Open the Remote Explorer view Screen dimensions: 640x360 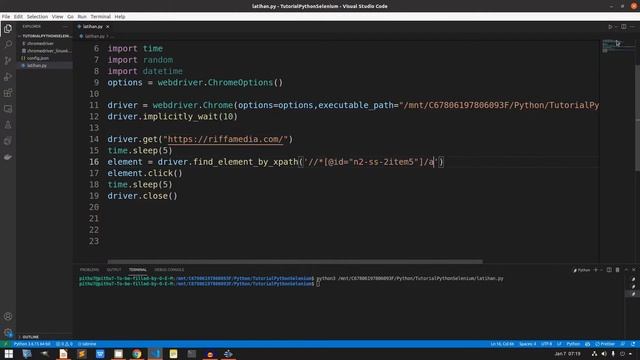[8, 109]
